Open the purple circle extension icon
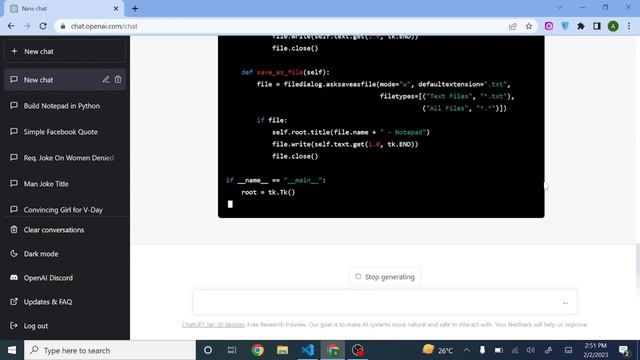 pos(549,26)
